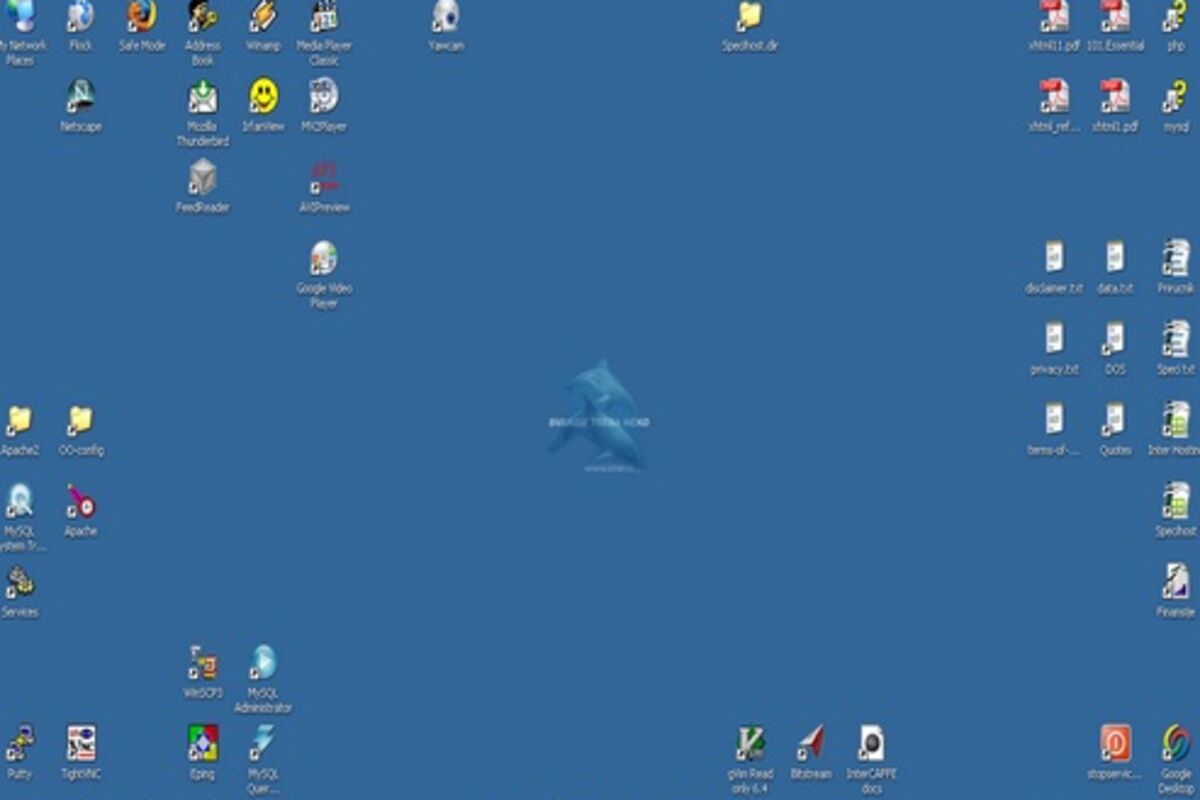Select the disclaimer.txt file

[1054, 259]
